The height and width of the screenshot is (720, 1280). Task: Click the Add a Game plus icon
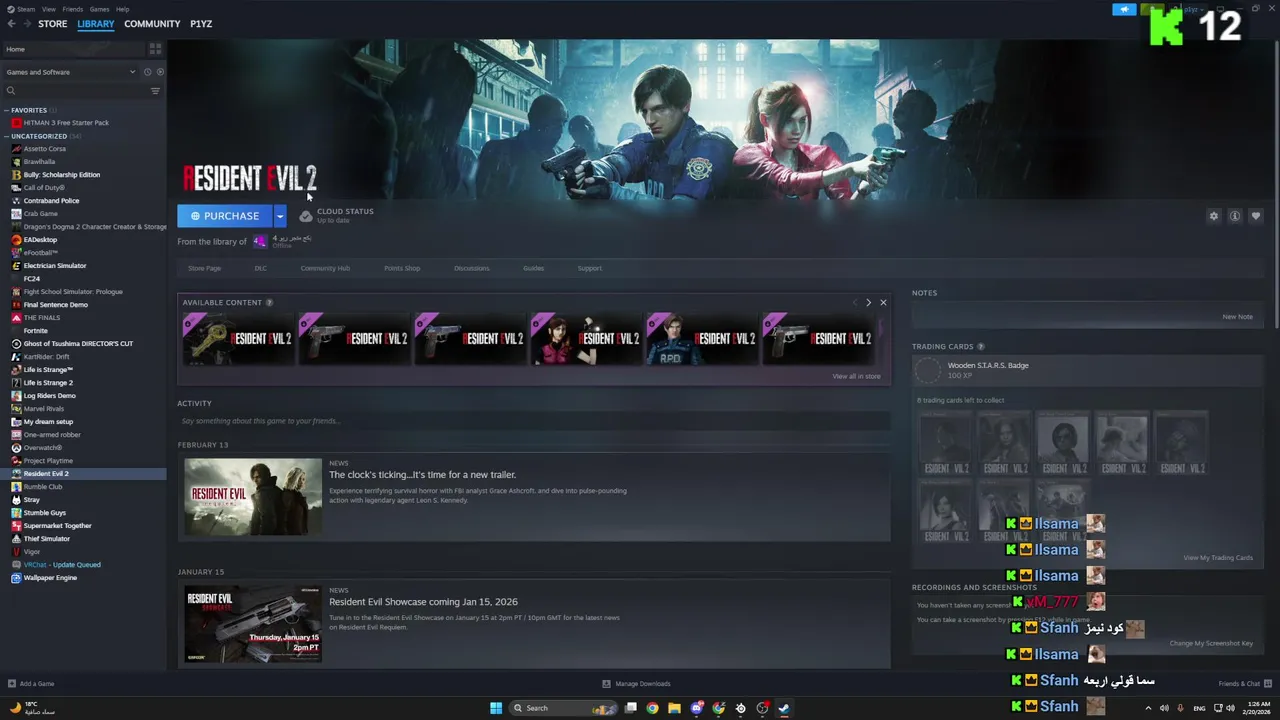coord(12,684)
